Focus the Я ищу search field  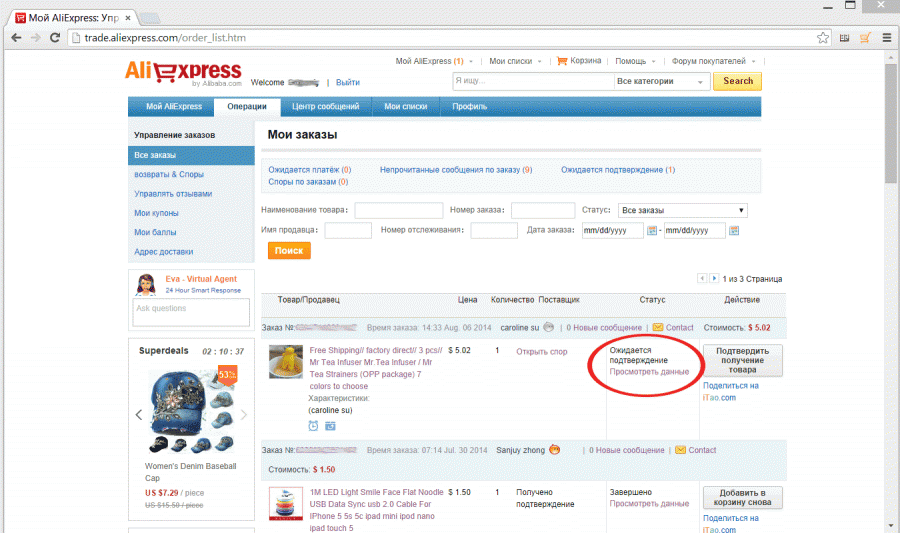coord(533,81)
